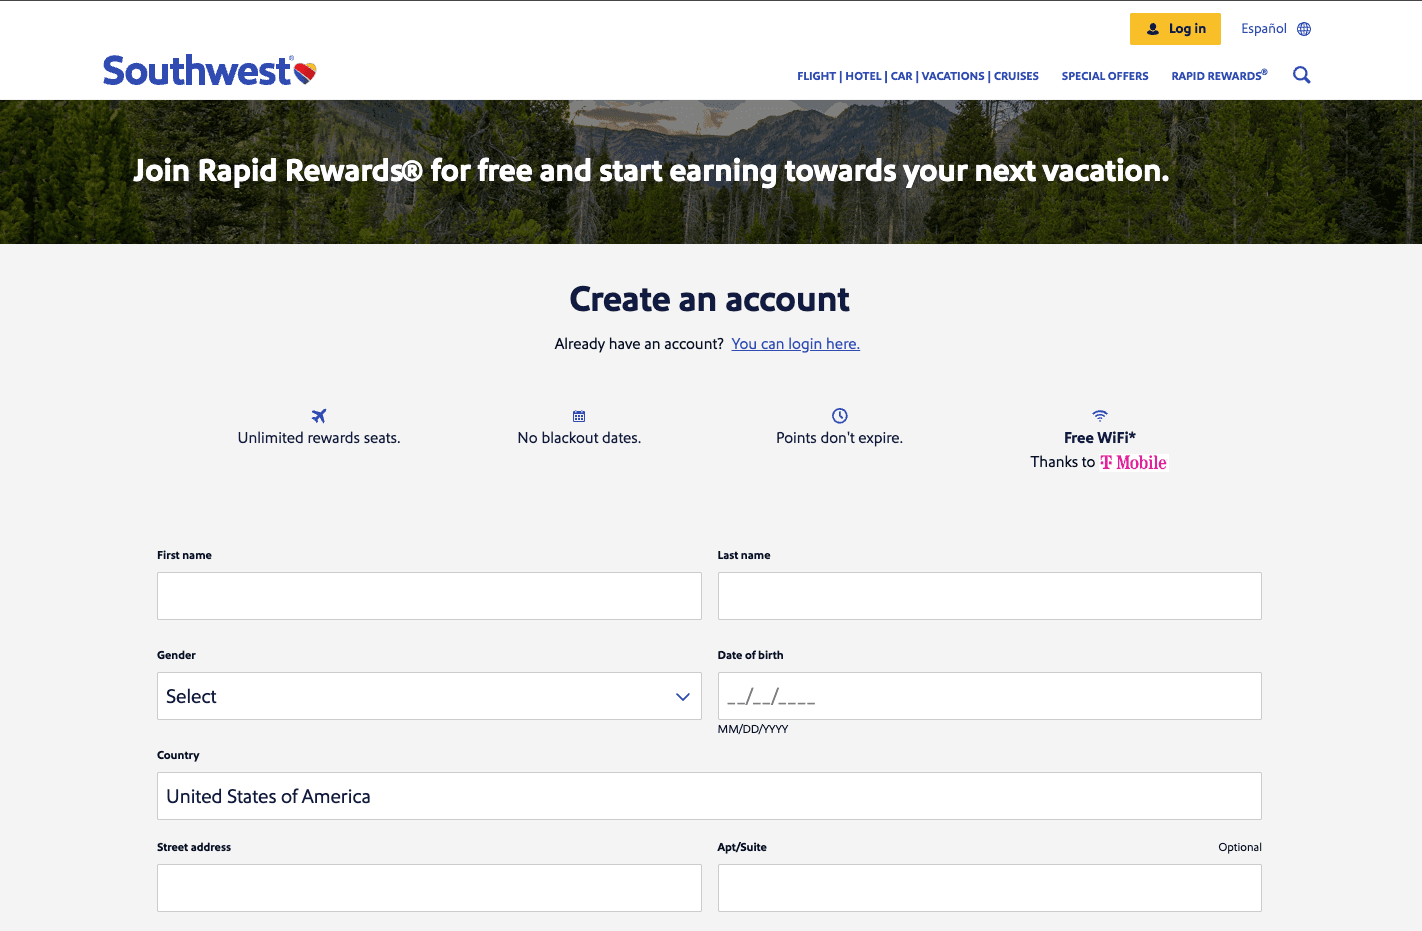The image size is (1422, 931).
Task: Click the Date of birth field
Action: tap(989, 696)
